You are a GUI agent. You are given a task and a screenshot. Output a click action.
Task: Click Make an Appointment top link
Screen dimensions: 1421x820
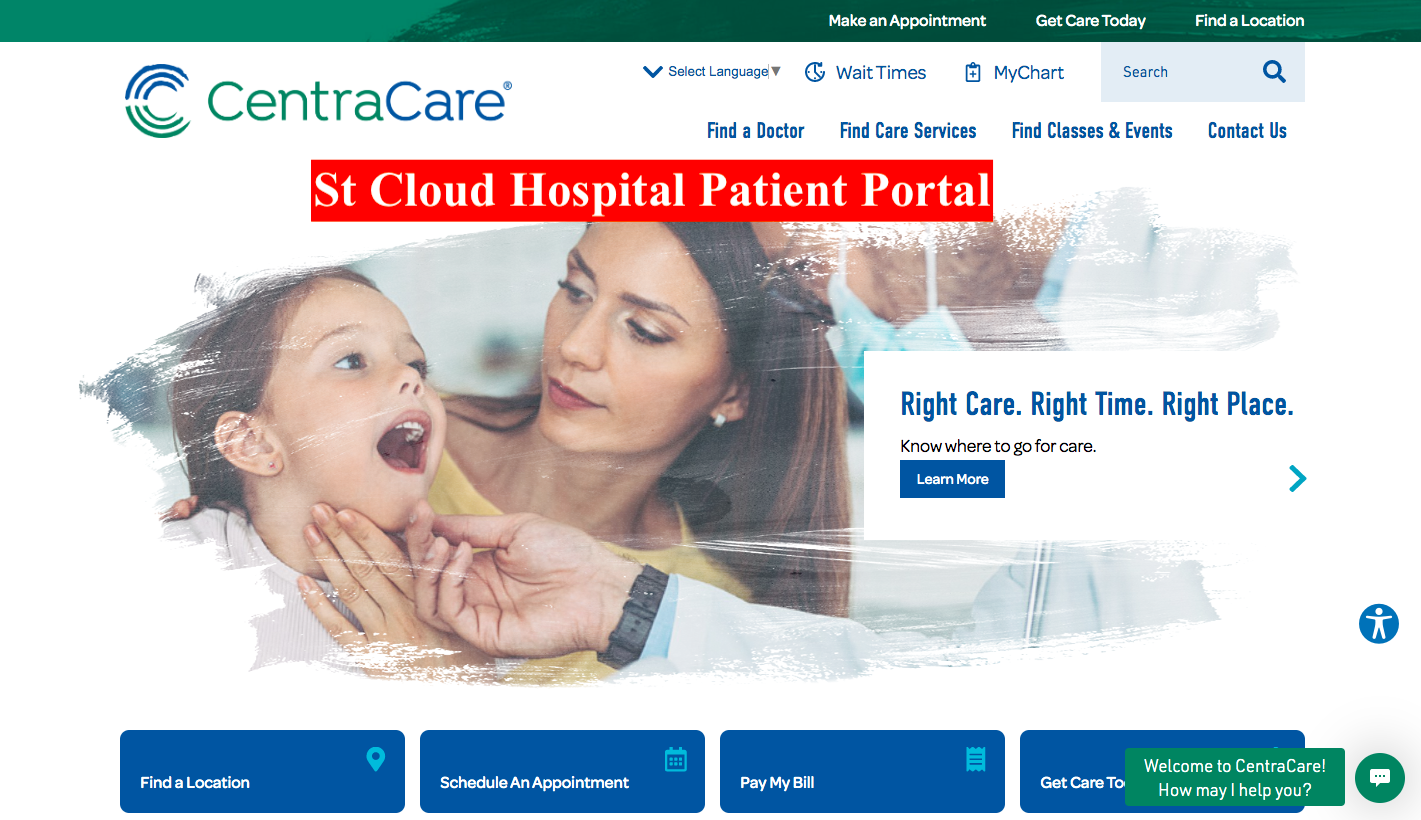[907, 21]
